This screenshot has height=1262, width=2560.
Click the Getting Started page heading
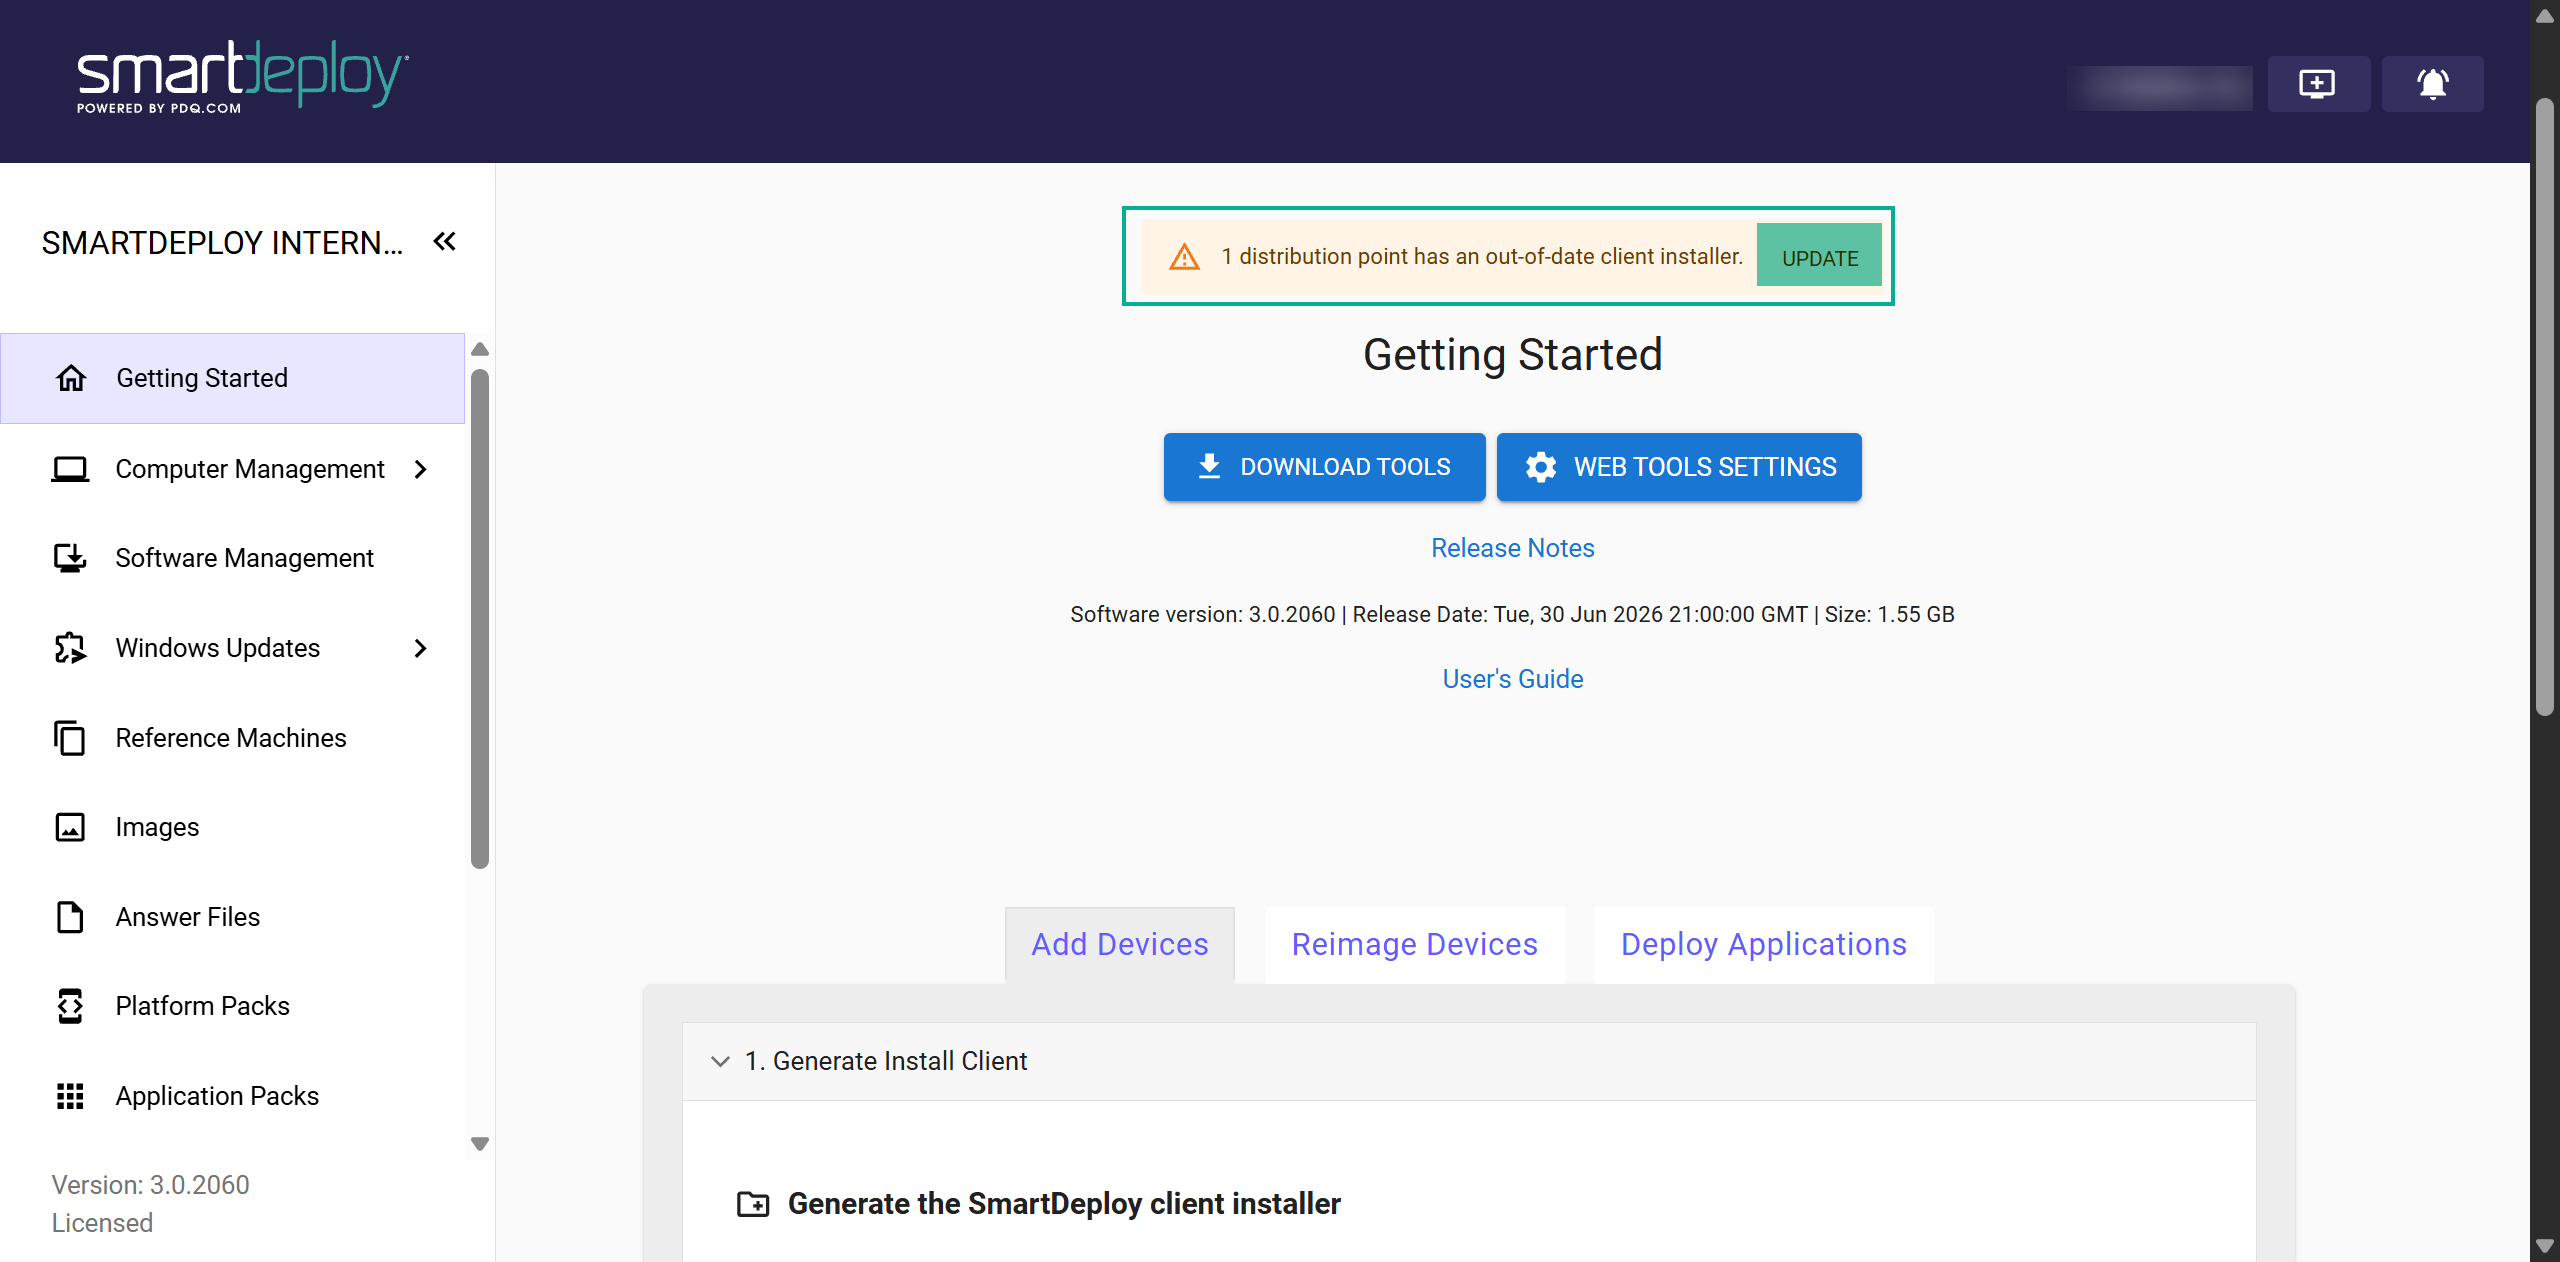[1512, 355]
